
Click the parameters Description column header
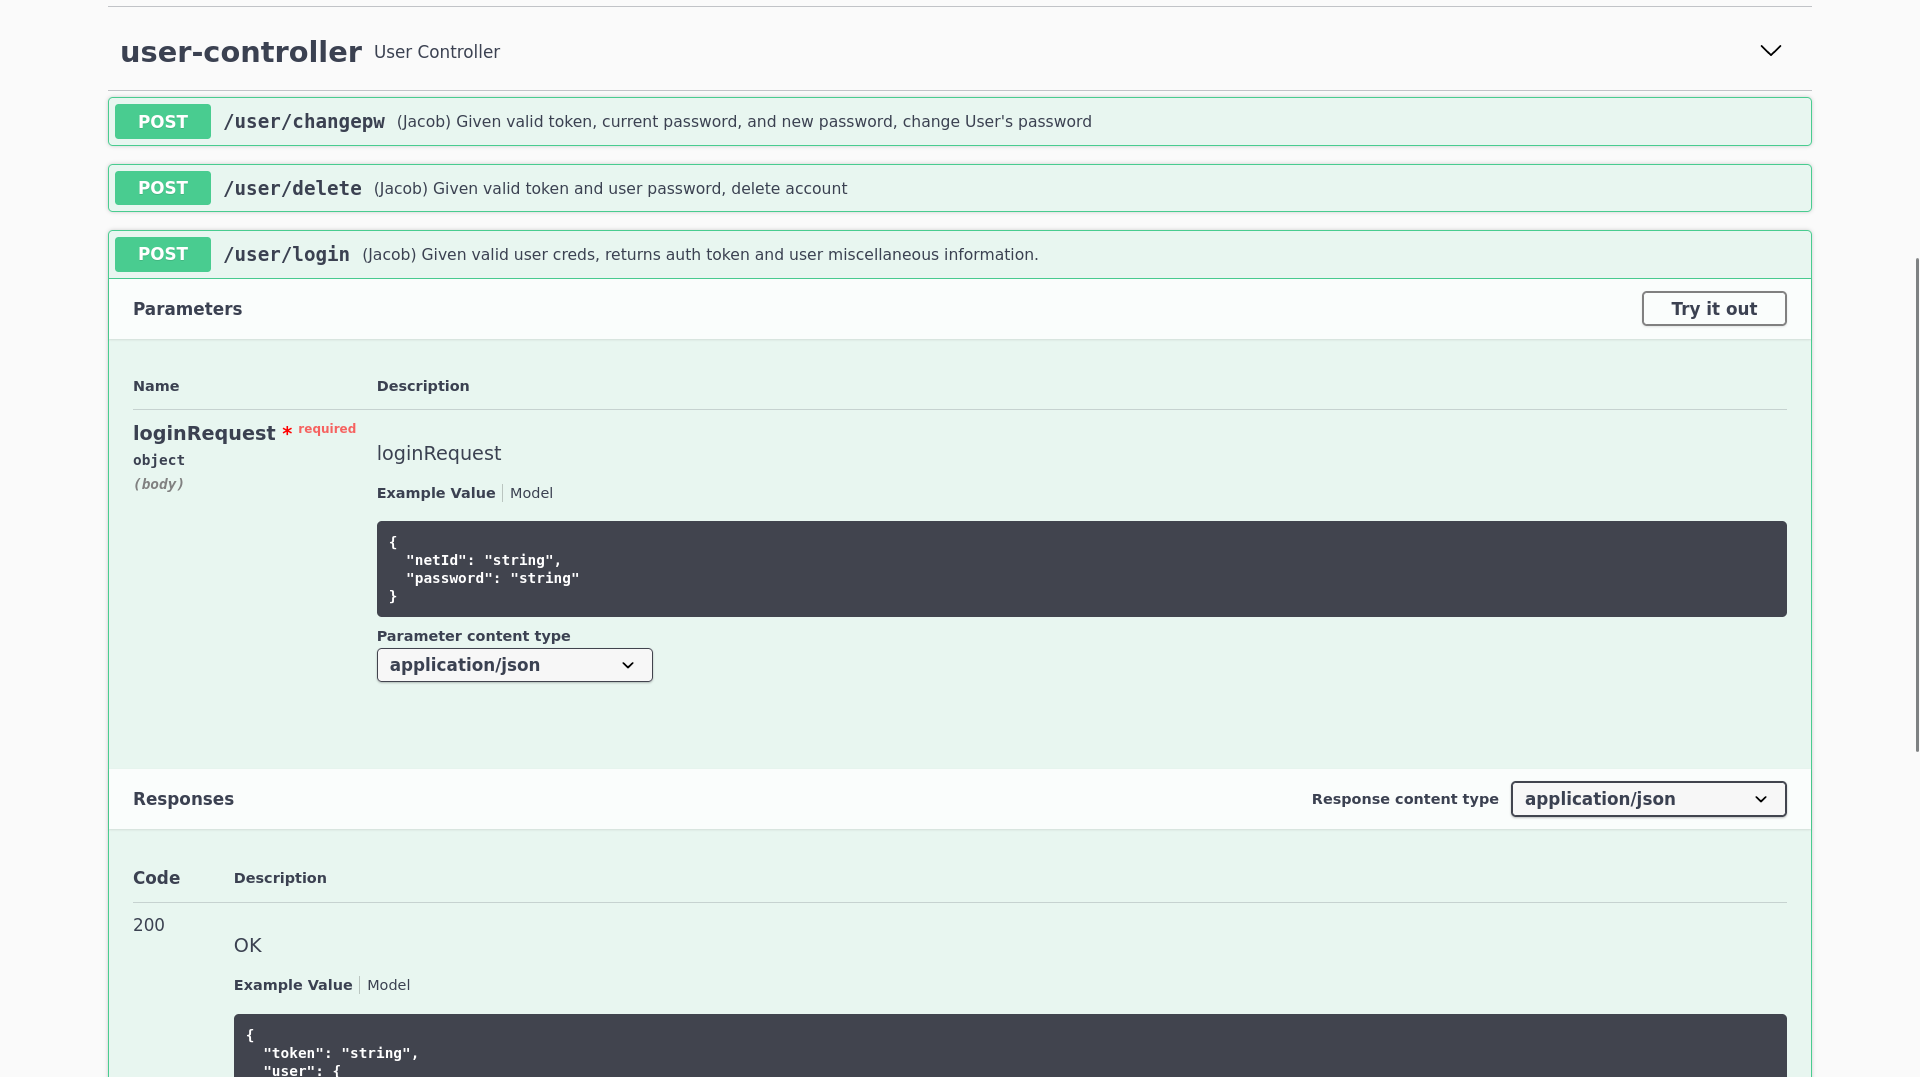pyautogui.click(x=423, y=386)
